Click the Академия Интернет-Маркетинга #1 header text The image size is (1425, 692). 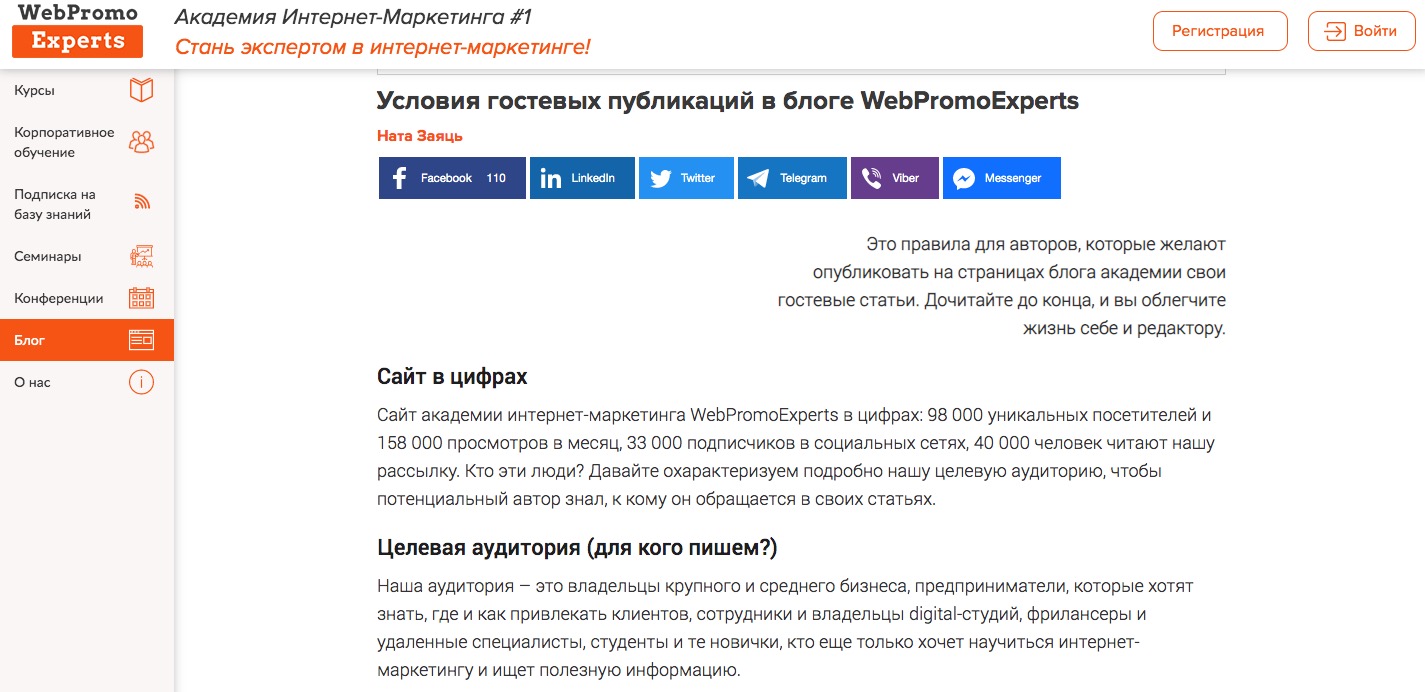coord(354,16)
